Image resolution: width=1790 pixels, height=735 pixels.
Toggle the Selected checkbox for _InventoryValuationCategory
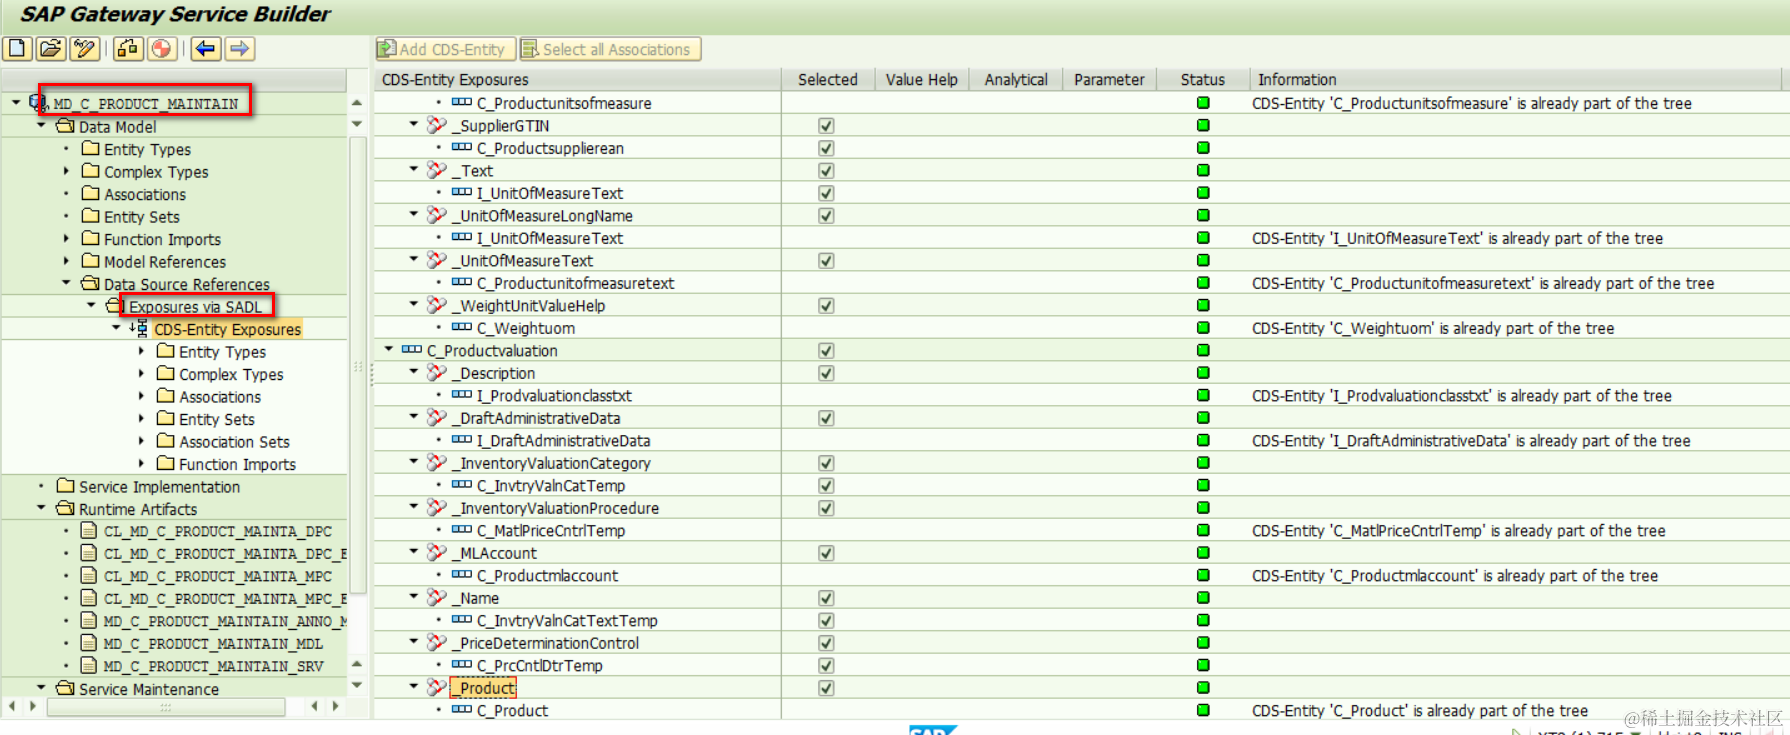click(826, 463)
